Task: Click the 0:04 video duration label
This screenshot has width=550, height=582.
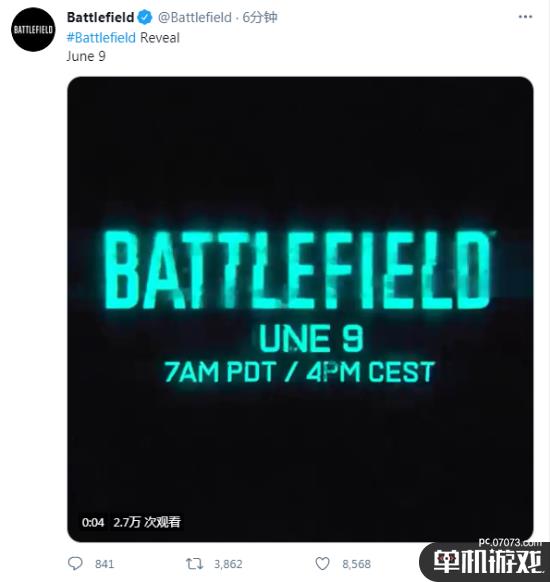Action: pos(93,522)
